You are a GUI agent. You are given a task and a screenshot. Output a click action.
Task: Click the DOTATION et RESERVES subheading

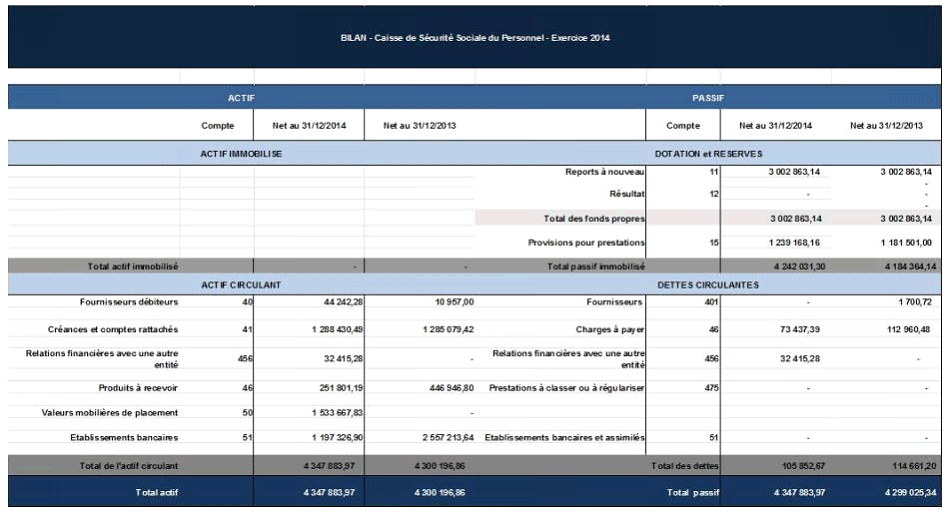point(708,153)
